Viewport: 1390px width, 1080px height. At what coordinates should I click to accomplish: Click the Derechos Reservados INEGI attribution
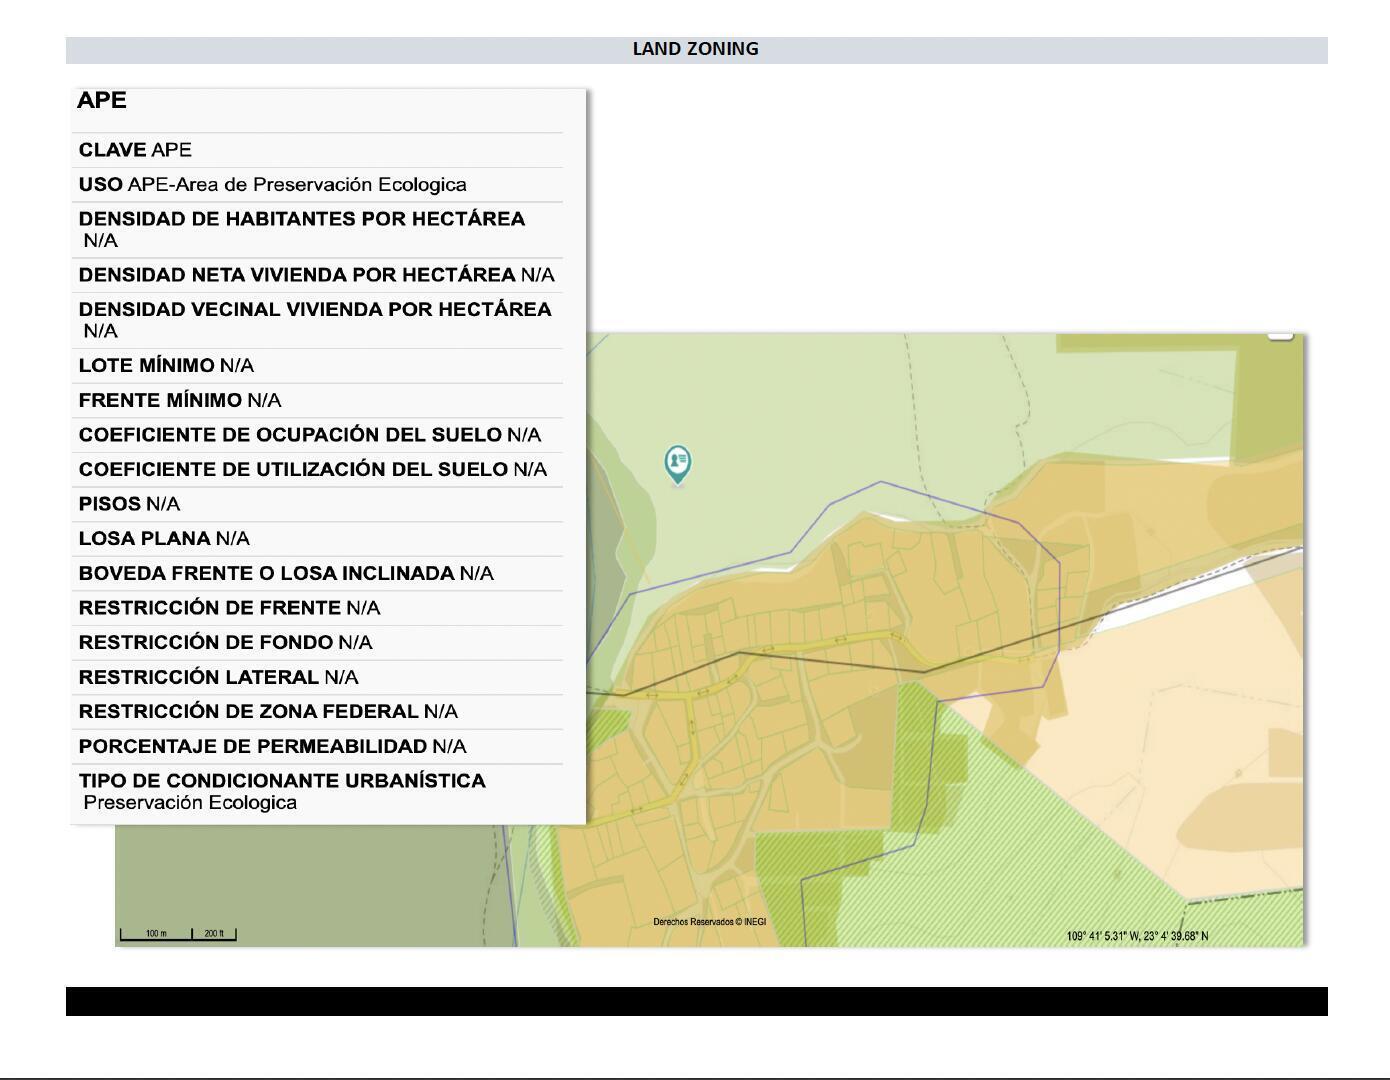pyautogui.click(x=709, y=922)
